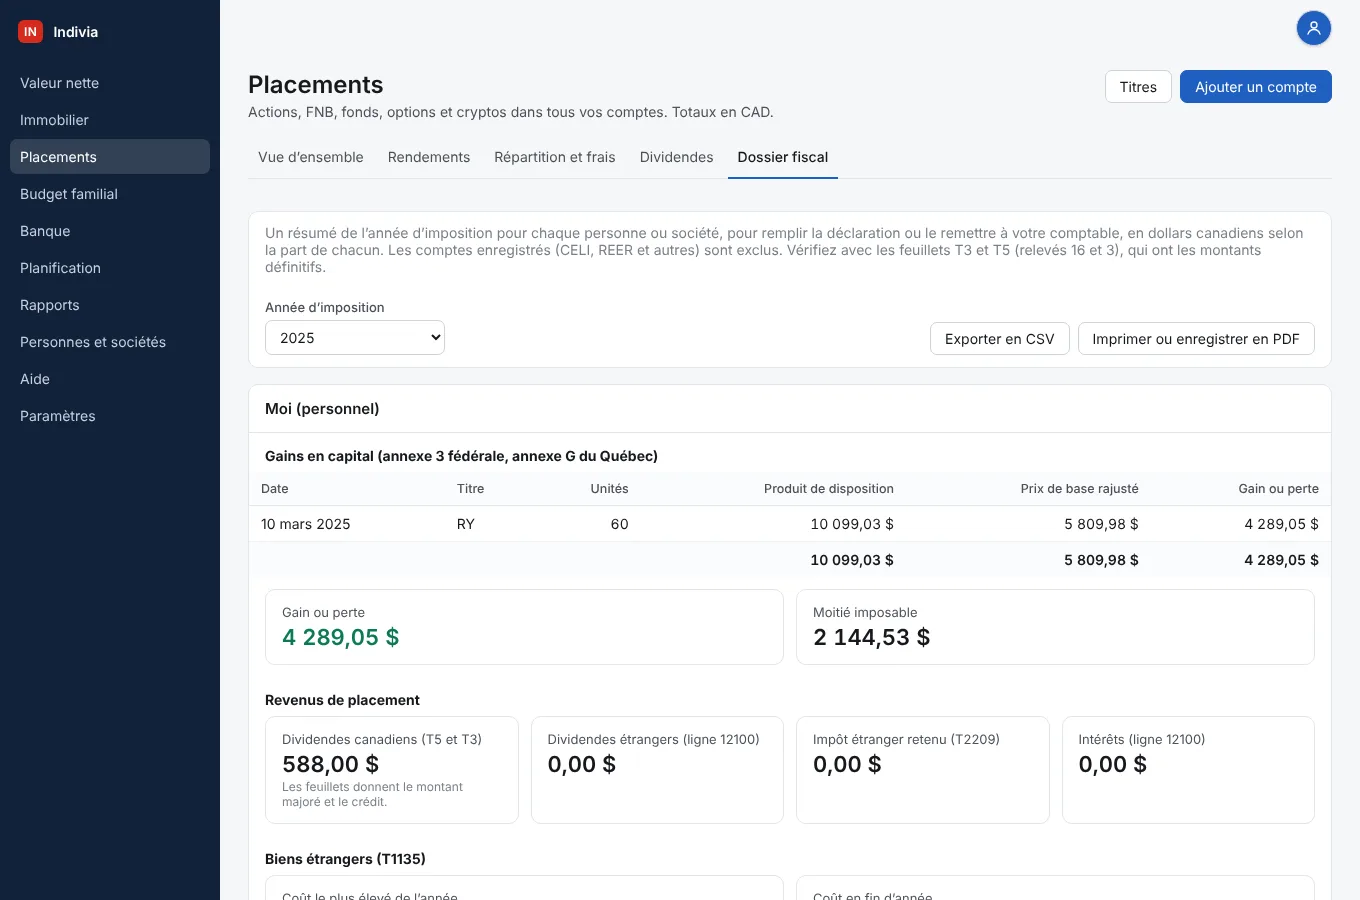Open the user profile icon
The height and width of the screenshot is (900, 1360).
(x=1314, y=28)
